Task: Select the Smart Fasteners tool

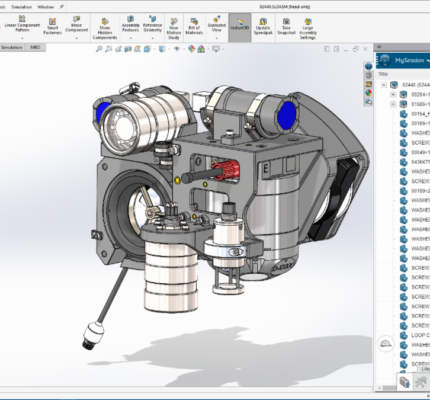Action: [x=52, y=27]
